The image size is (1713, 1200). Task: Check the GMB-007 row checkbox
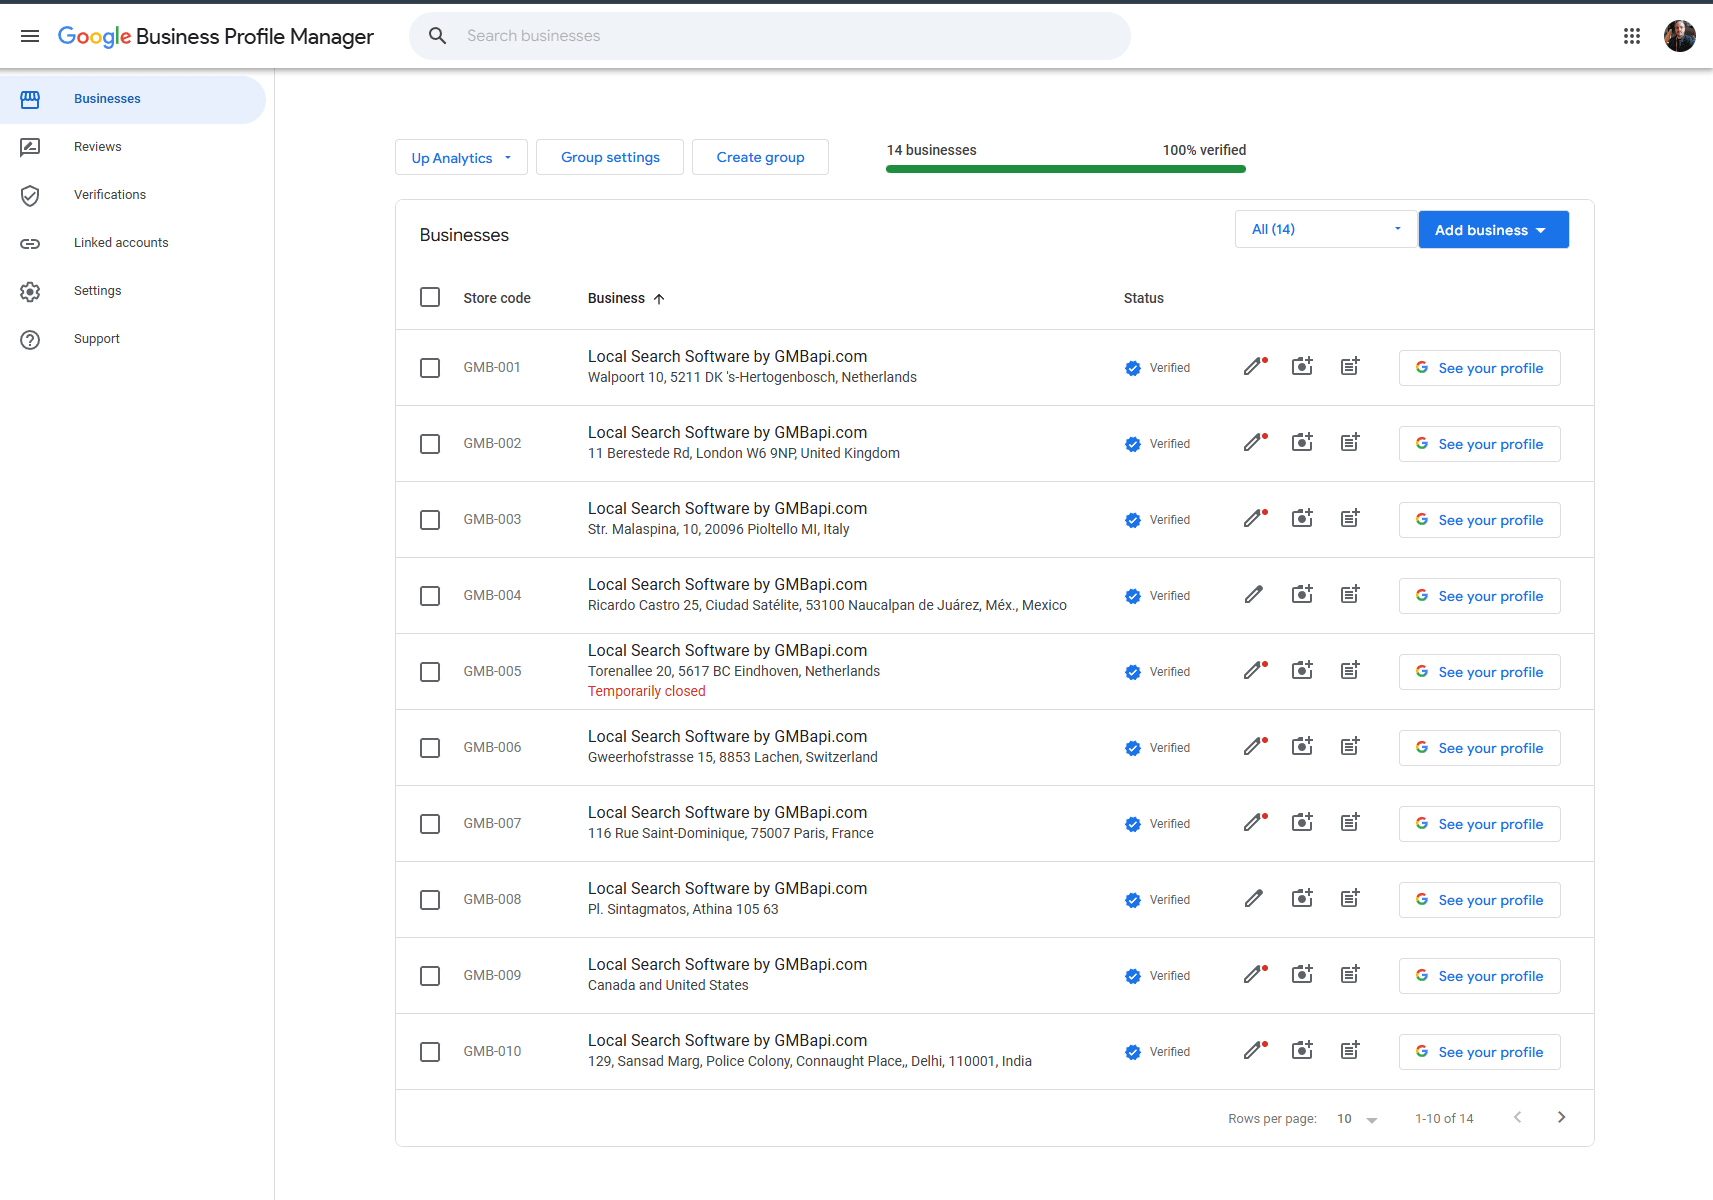pyautogui.click(x=430, y=824)
